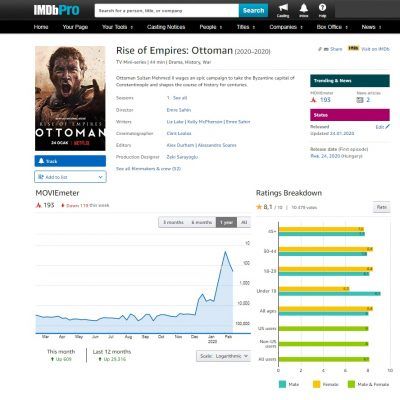Click the edit pencil icon under Status
400x400 pixels.
[x=387, y=127]
